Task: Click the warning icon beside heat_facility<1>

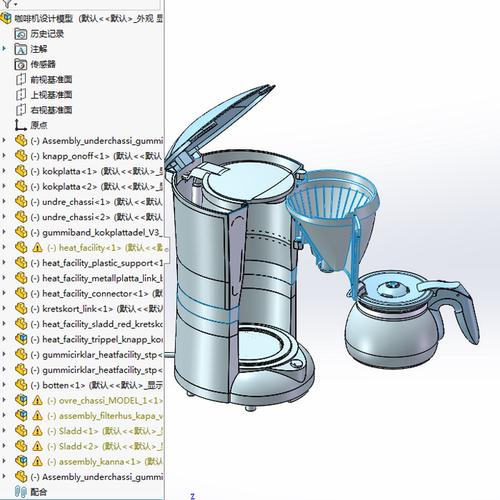Action: [37, 248]
